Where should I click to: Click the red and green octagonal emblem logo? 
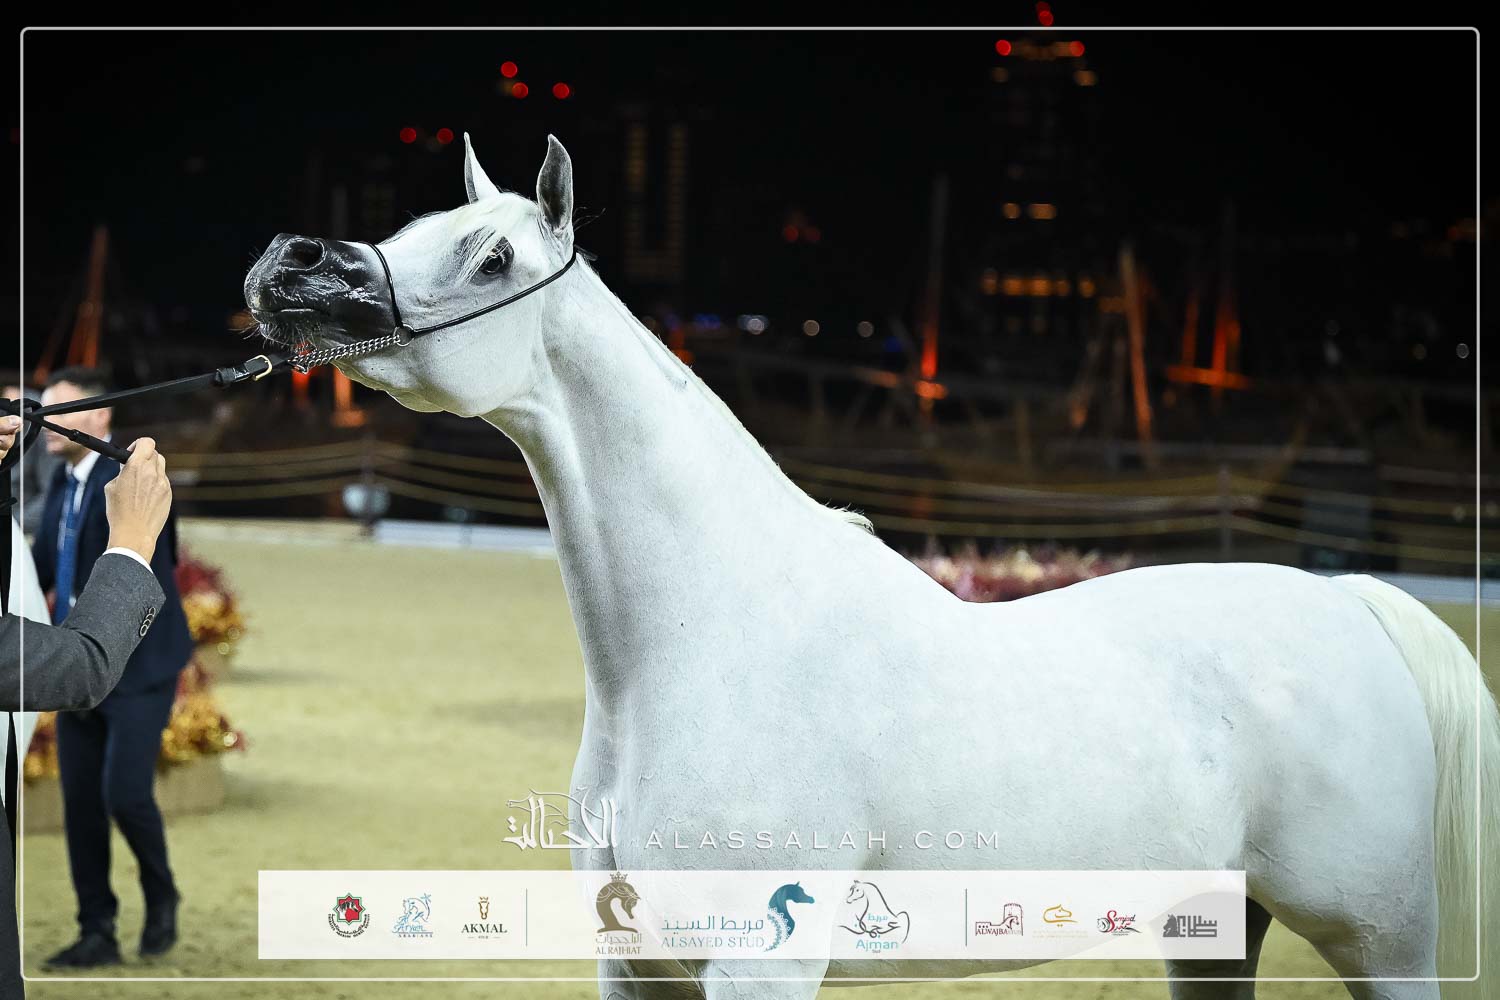pos(350,915)
